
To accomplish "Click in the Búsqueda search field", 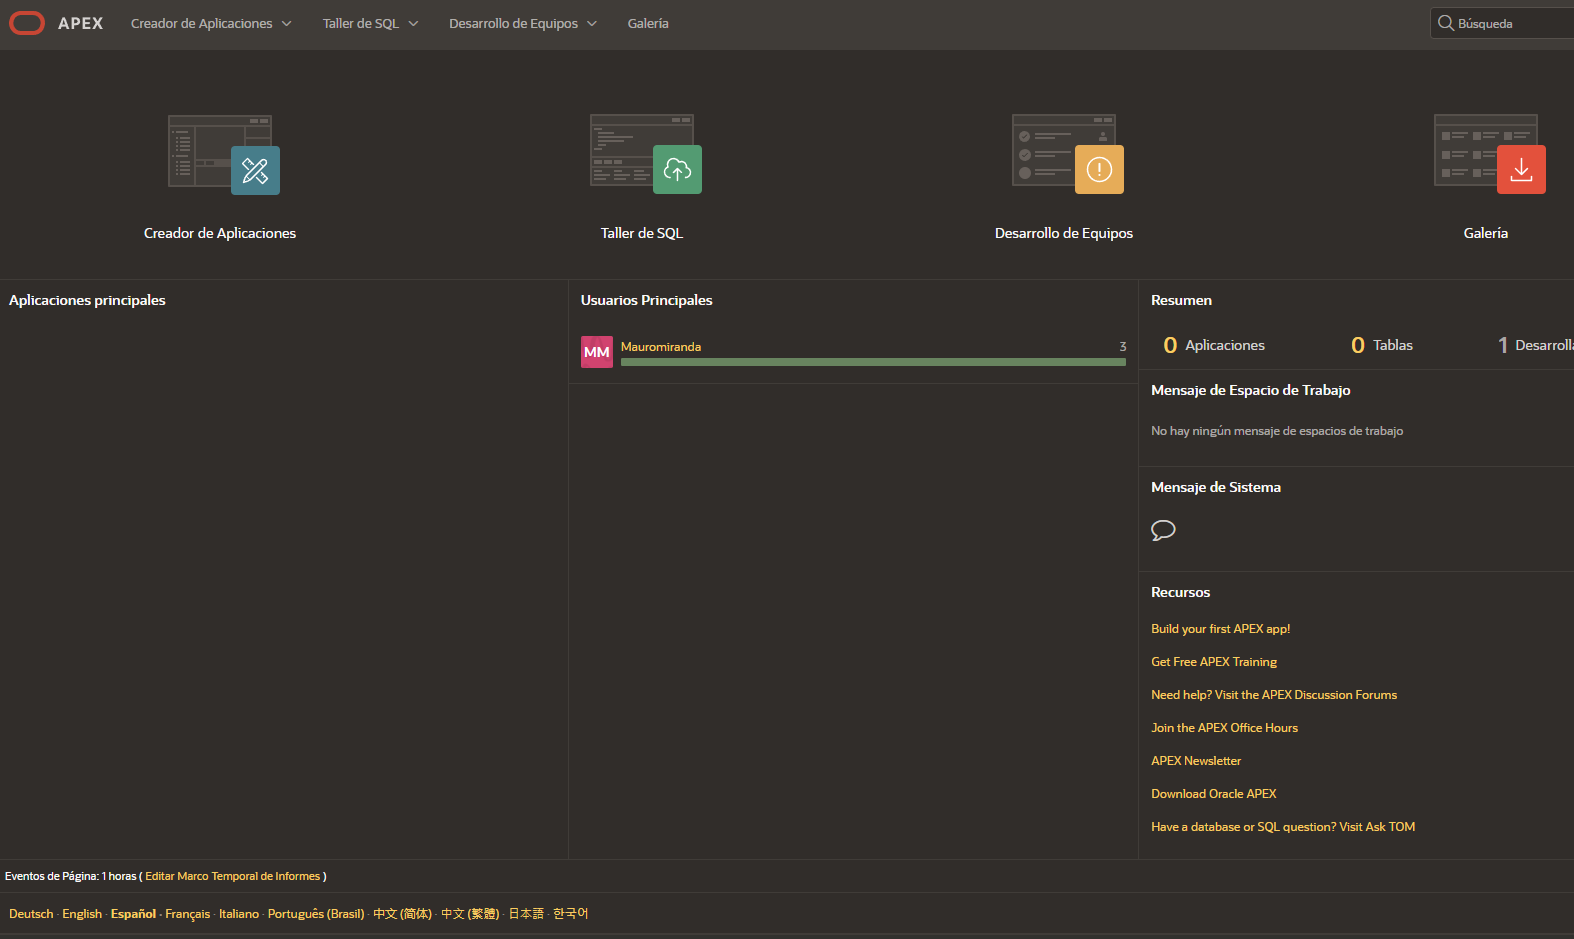I will pyautogui.click(x=1512, y=23).
